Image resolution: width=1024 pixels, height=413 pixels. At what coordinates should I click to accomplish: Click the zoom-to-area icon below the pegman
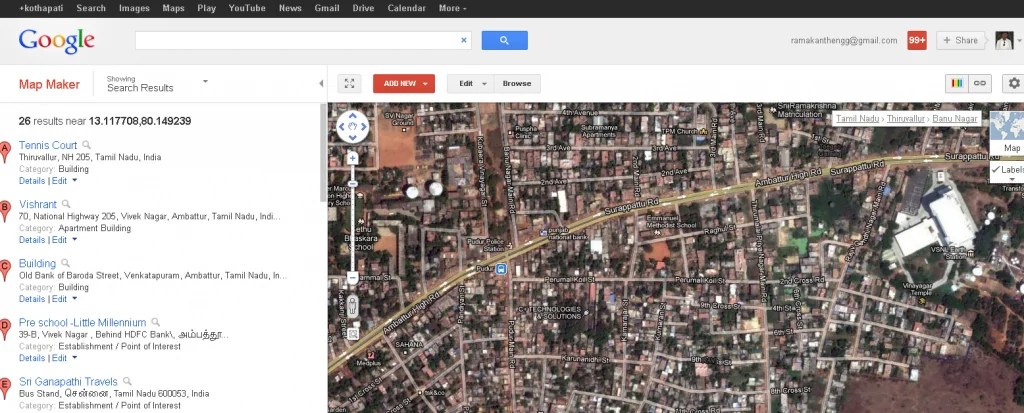(353, 334)
